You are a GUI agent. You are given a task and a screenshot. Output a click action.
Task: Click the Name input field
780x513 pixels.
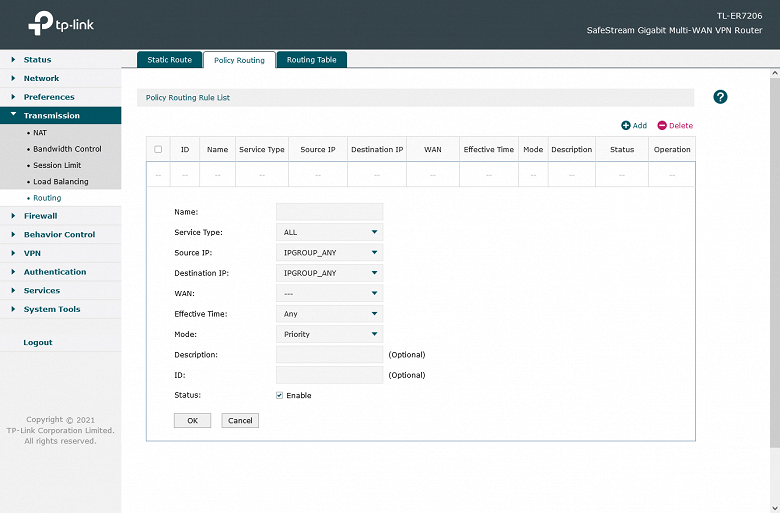click(x=329, y=211)
